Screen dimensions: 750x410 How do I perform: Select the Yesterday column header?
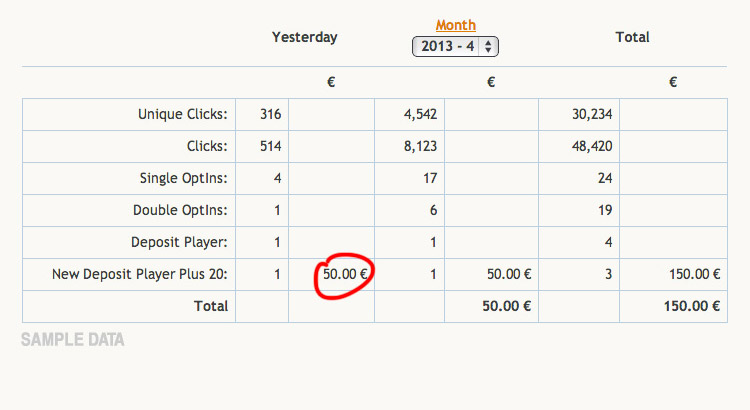304,37
